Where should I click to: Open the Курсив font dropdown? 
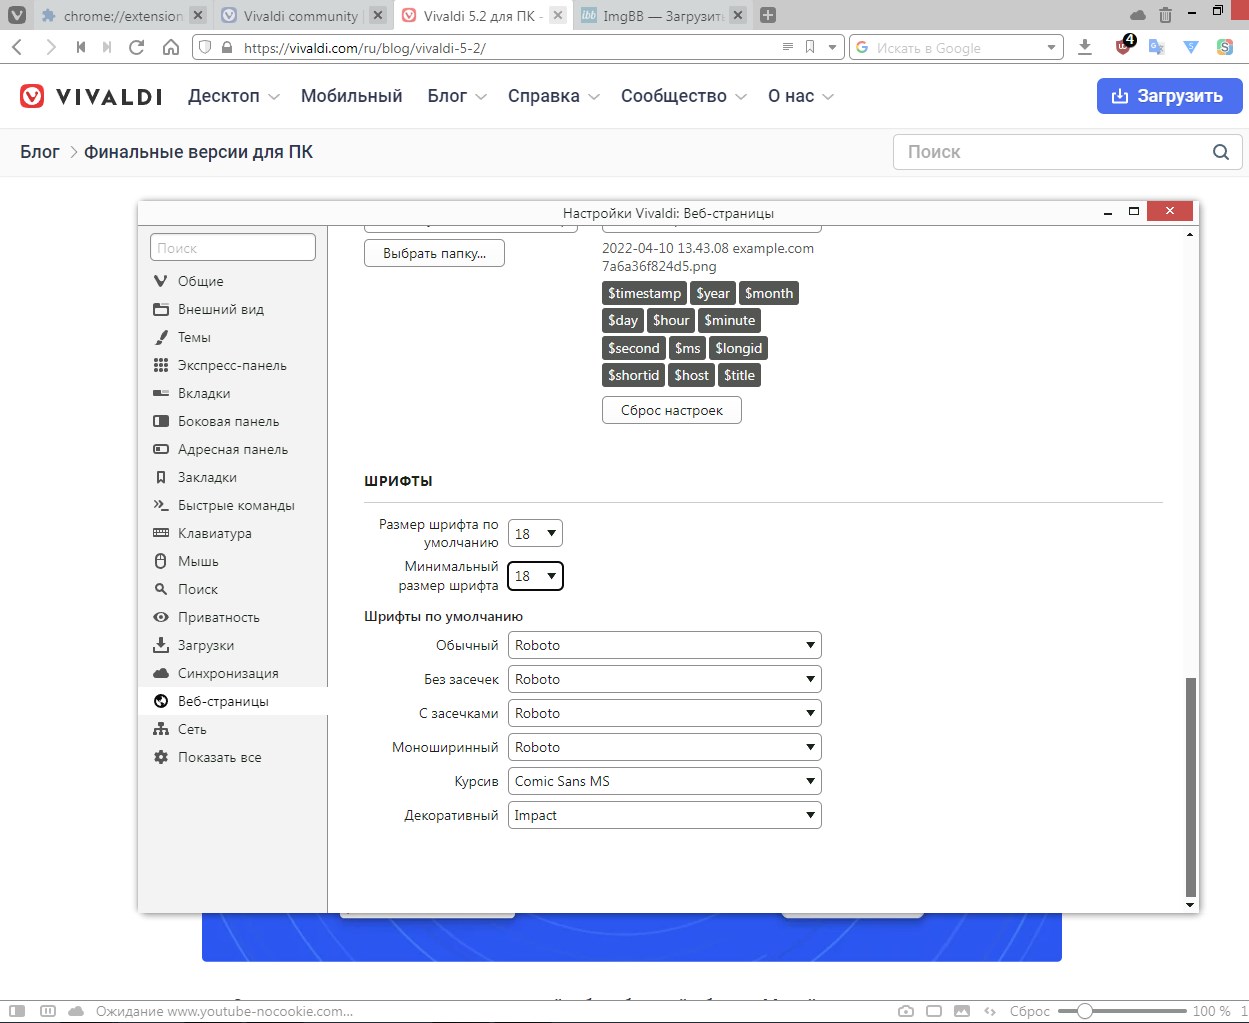(664, 781)
